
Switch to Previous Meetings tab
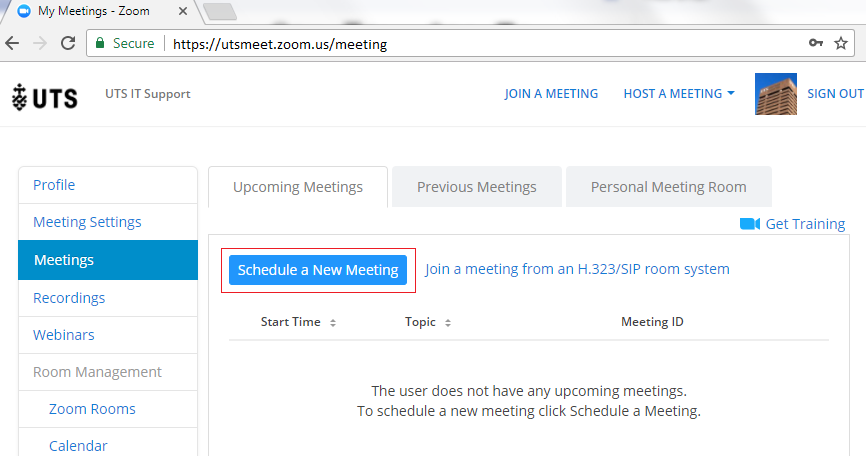coord(476,187)
